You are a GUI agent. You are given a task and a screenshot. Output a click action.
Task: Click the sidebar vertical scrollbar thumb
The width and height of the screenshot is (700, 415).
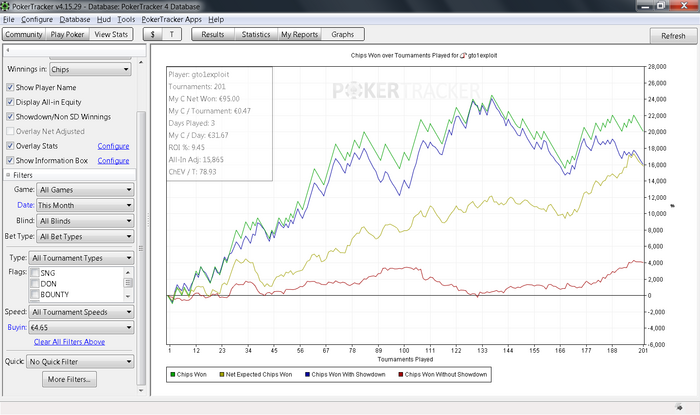[141, 248]
